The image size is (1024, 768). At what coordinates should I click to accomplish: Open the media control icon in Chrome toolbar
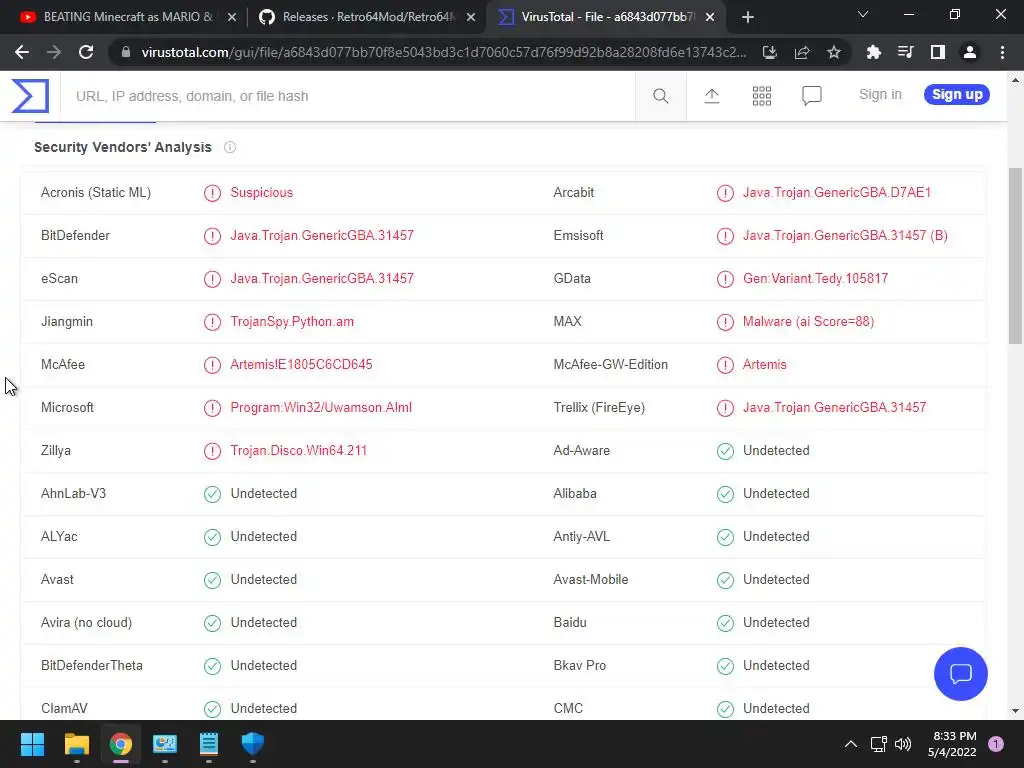point(905,52)
